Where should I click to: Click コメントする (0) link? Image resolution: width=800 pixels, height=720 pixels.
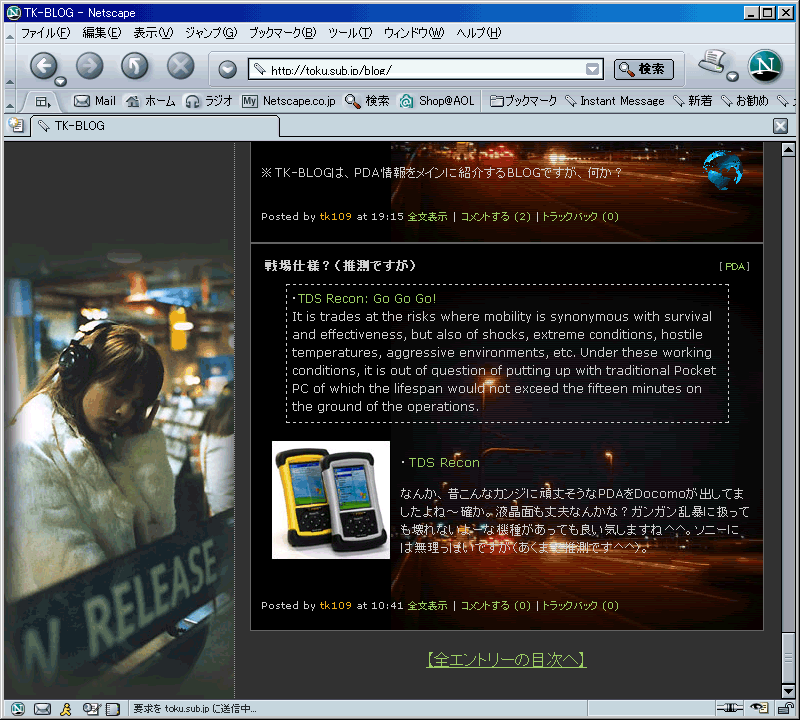click(495, 605)
